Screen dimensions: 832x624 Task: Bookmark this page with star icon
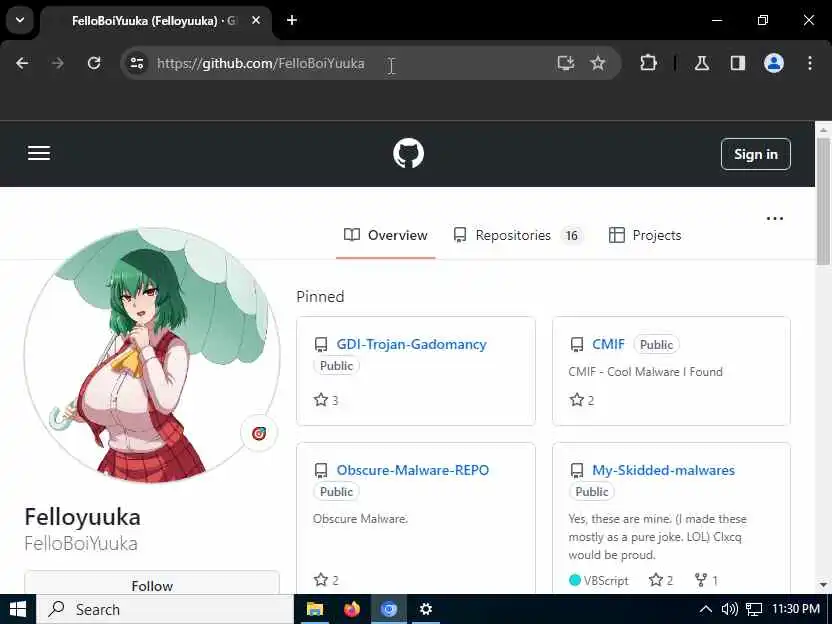[597, 64]
